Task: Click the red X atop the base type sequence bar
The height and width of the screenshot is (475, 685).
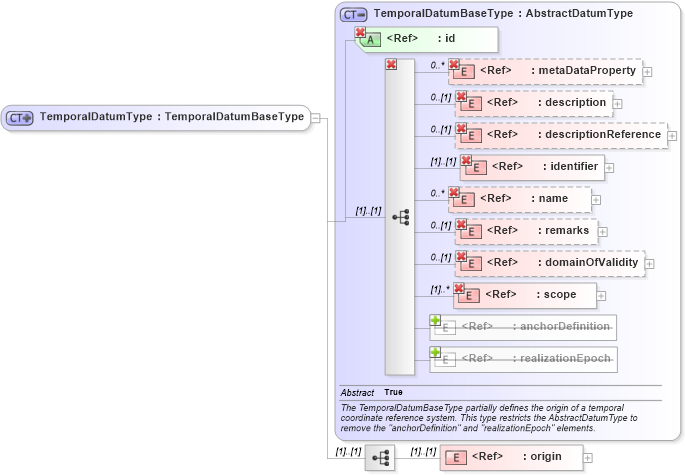Action: pos(391,64)
